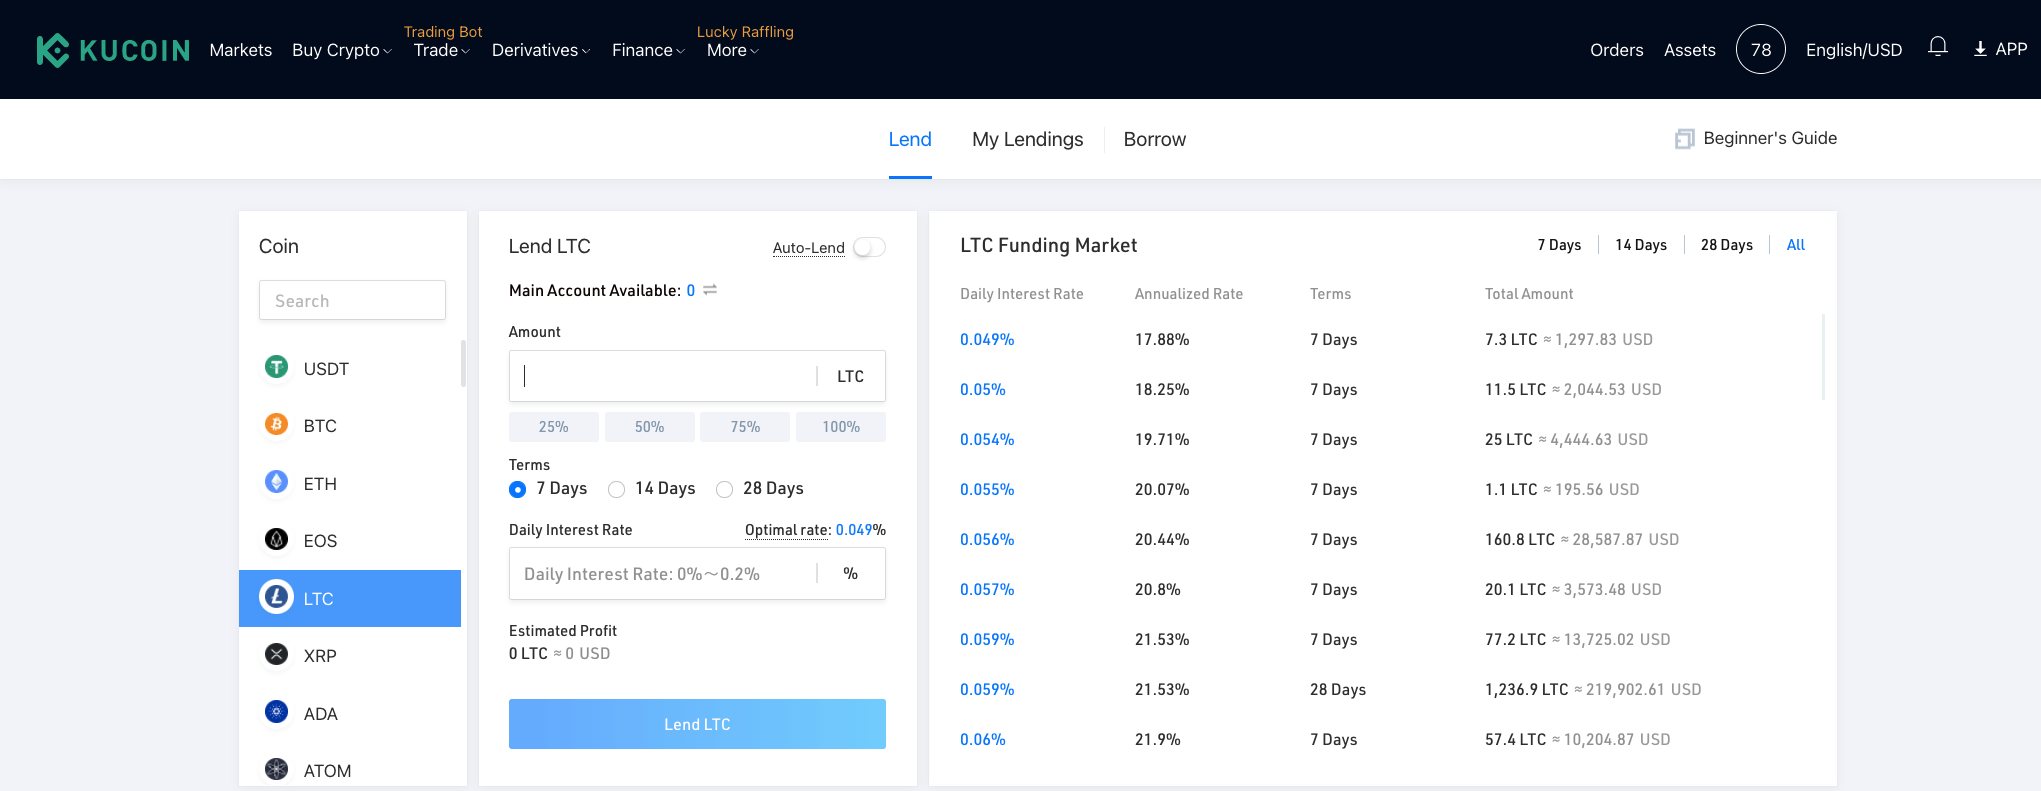Open Assets in the top bar
2041x791 pixels.
(1690, 50)
